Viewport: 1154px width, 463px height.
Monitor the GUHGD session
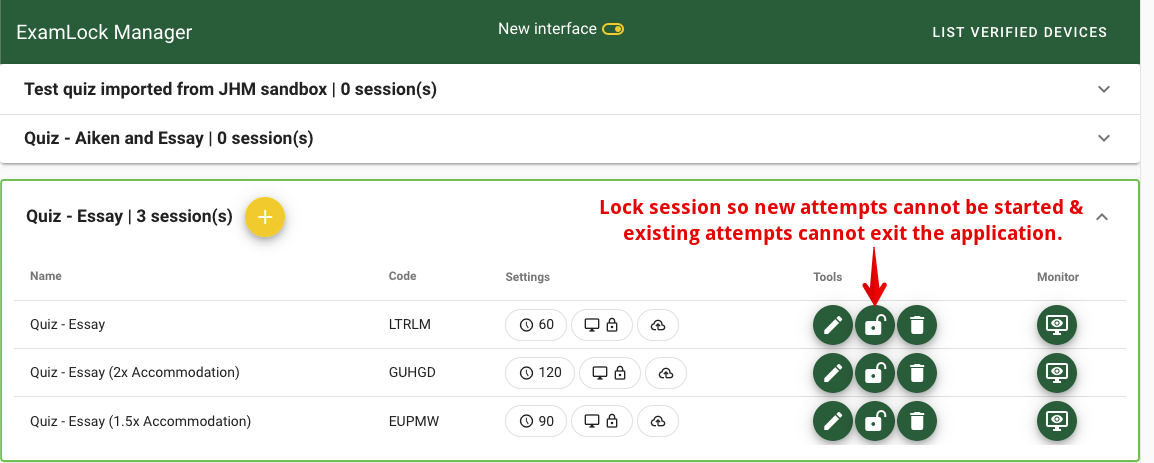coord(1057,373)
